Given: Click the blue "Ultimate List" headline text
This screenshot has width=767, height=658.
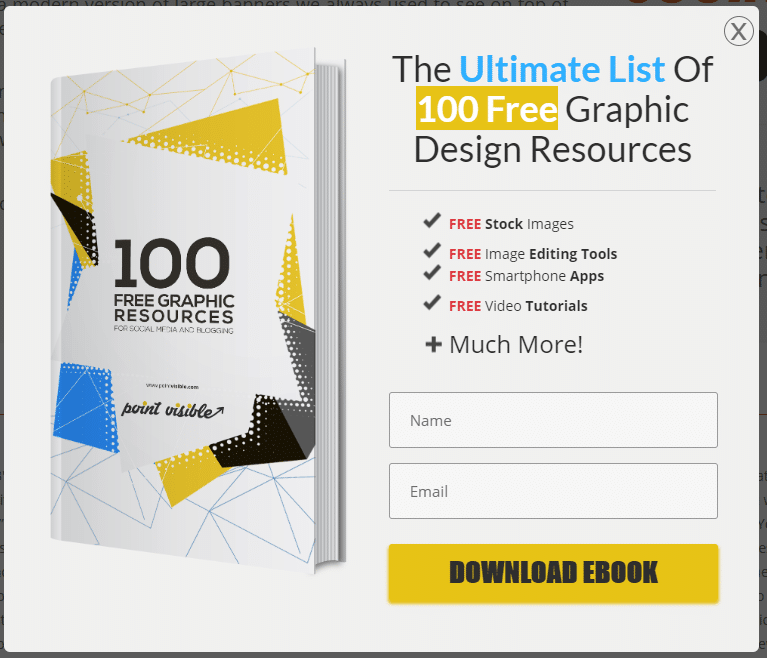Looking at the screenshot, I should point(561,69).
